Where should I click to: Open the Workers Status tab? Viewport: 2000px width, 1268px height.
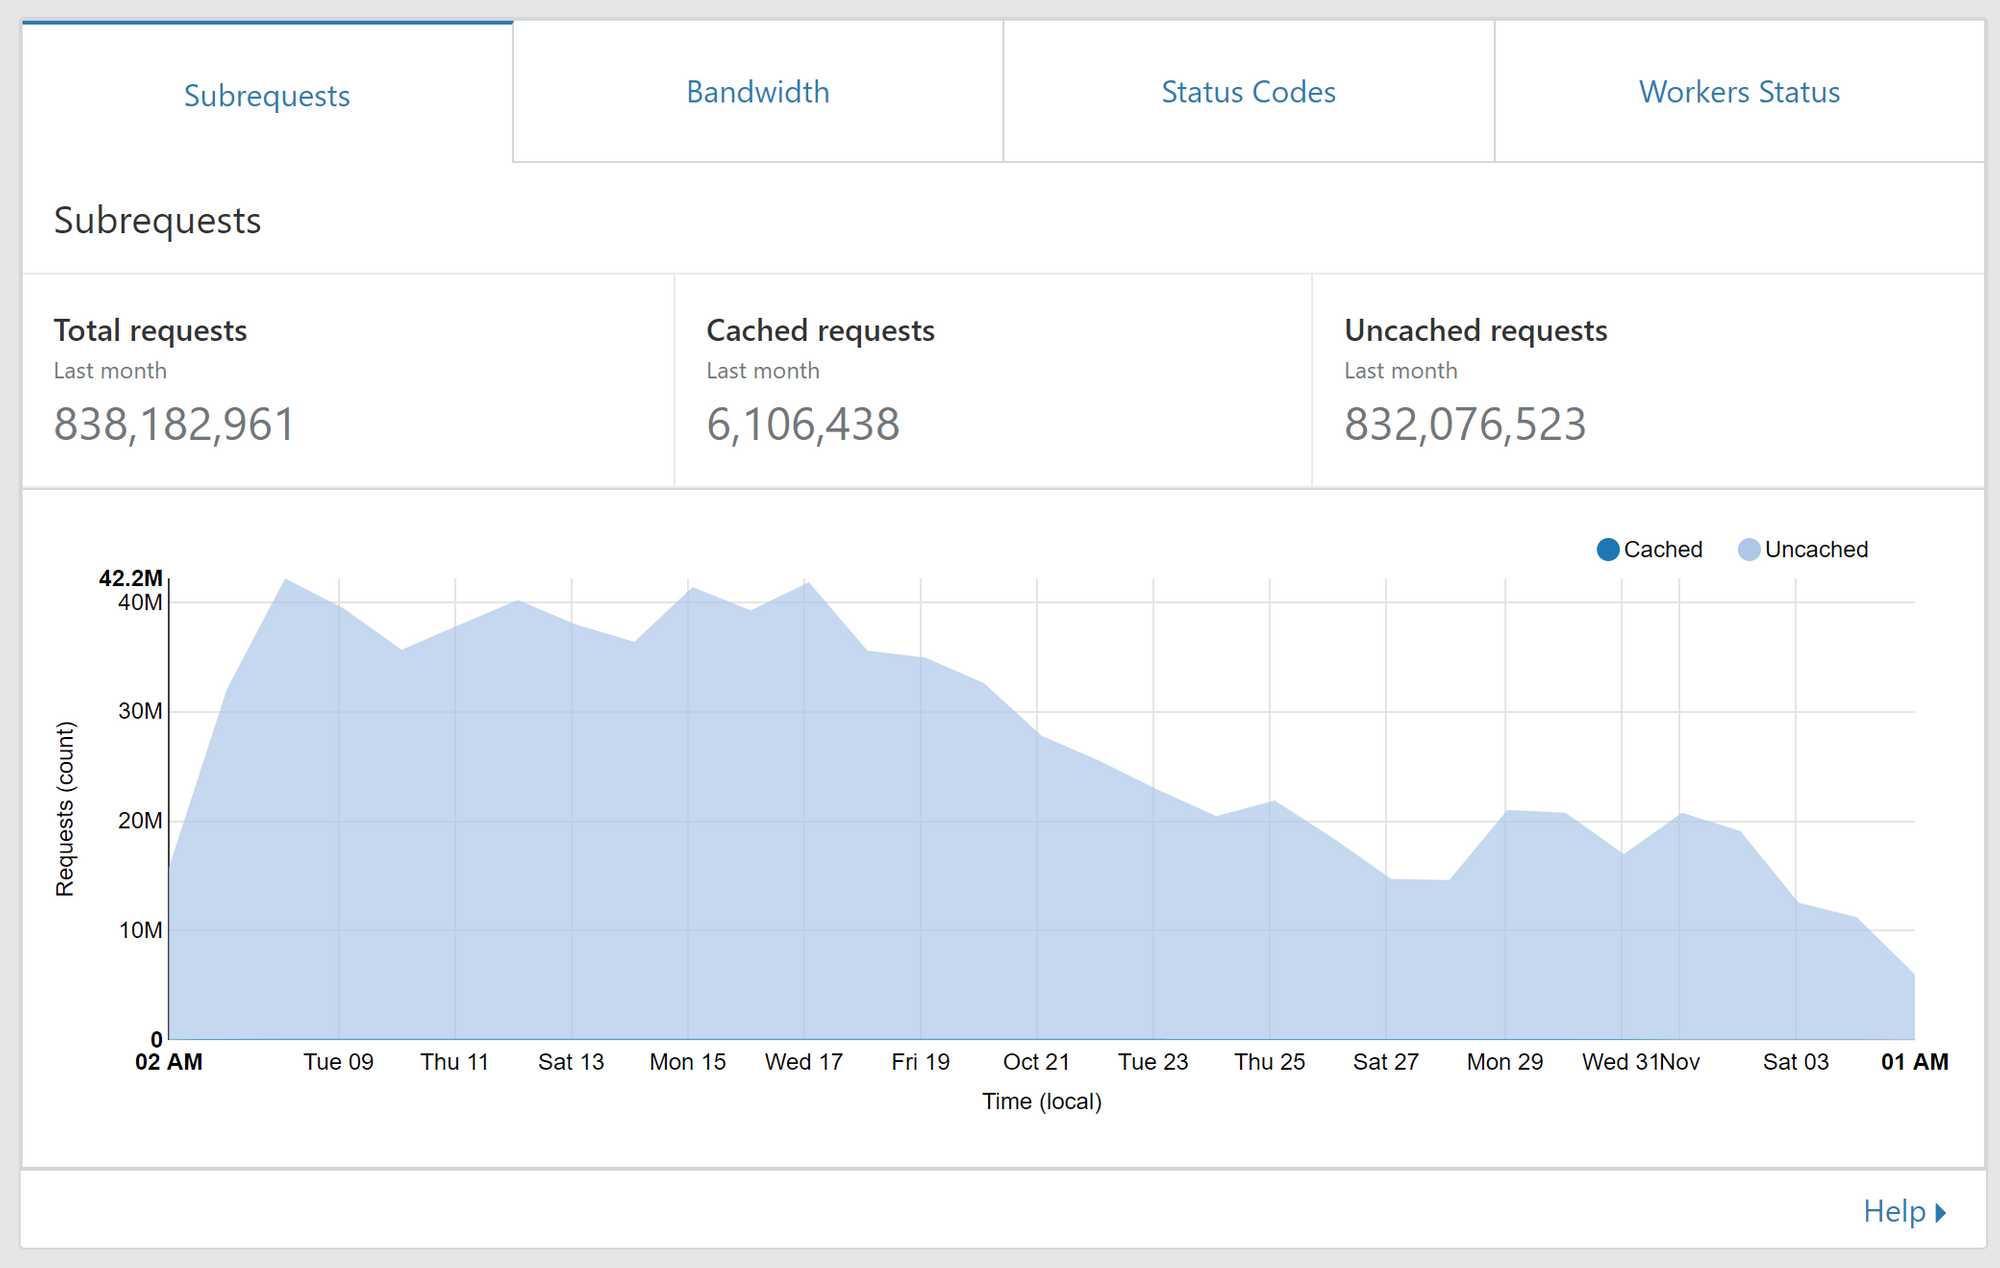(x=1739, y=92)
